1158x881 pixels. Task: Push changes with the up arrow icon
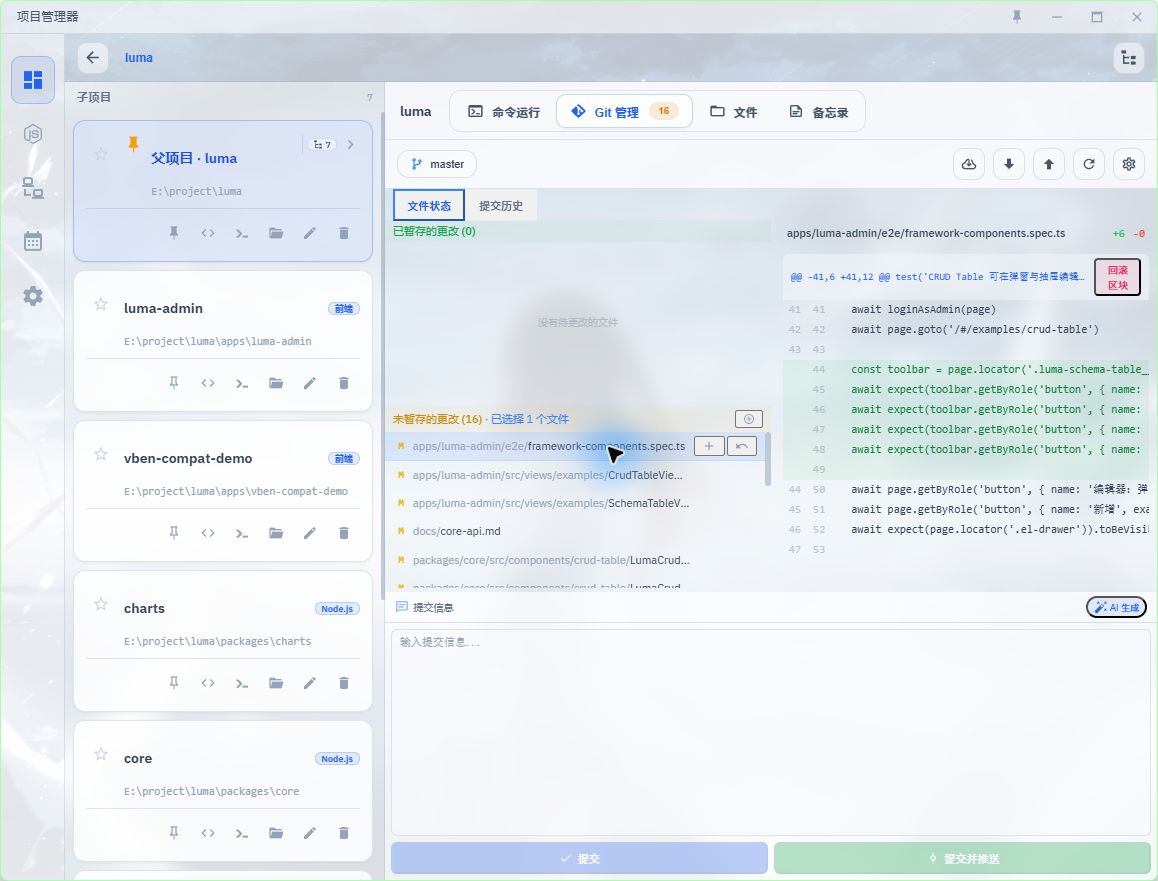click(x=1049, y=164)
